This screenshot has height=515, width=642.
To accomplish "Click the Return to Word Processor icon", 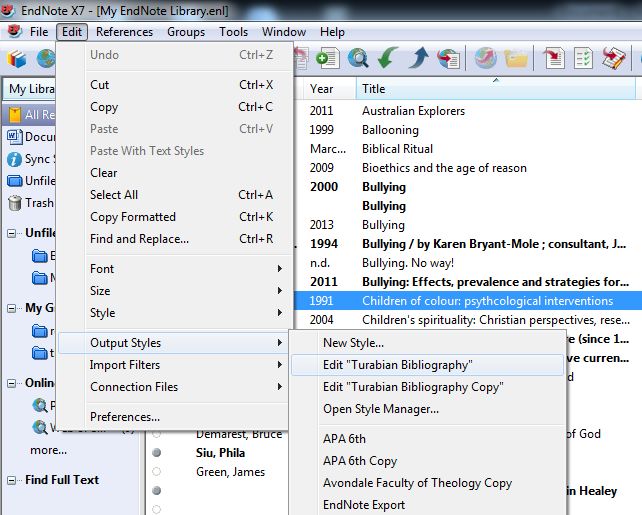I will point(614,59).
